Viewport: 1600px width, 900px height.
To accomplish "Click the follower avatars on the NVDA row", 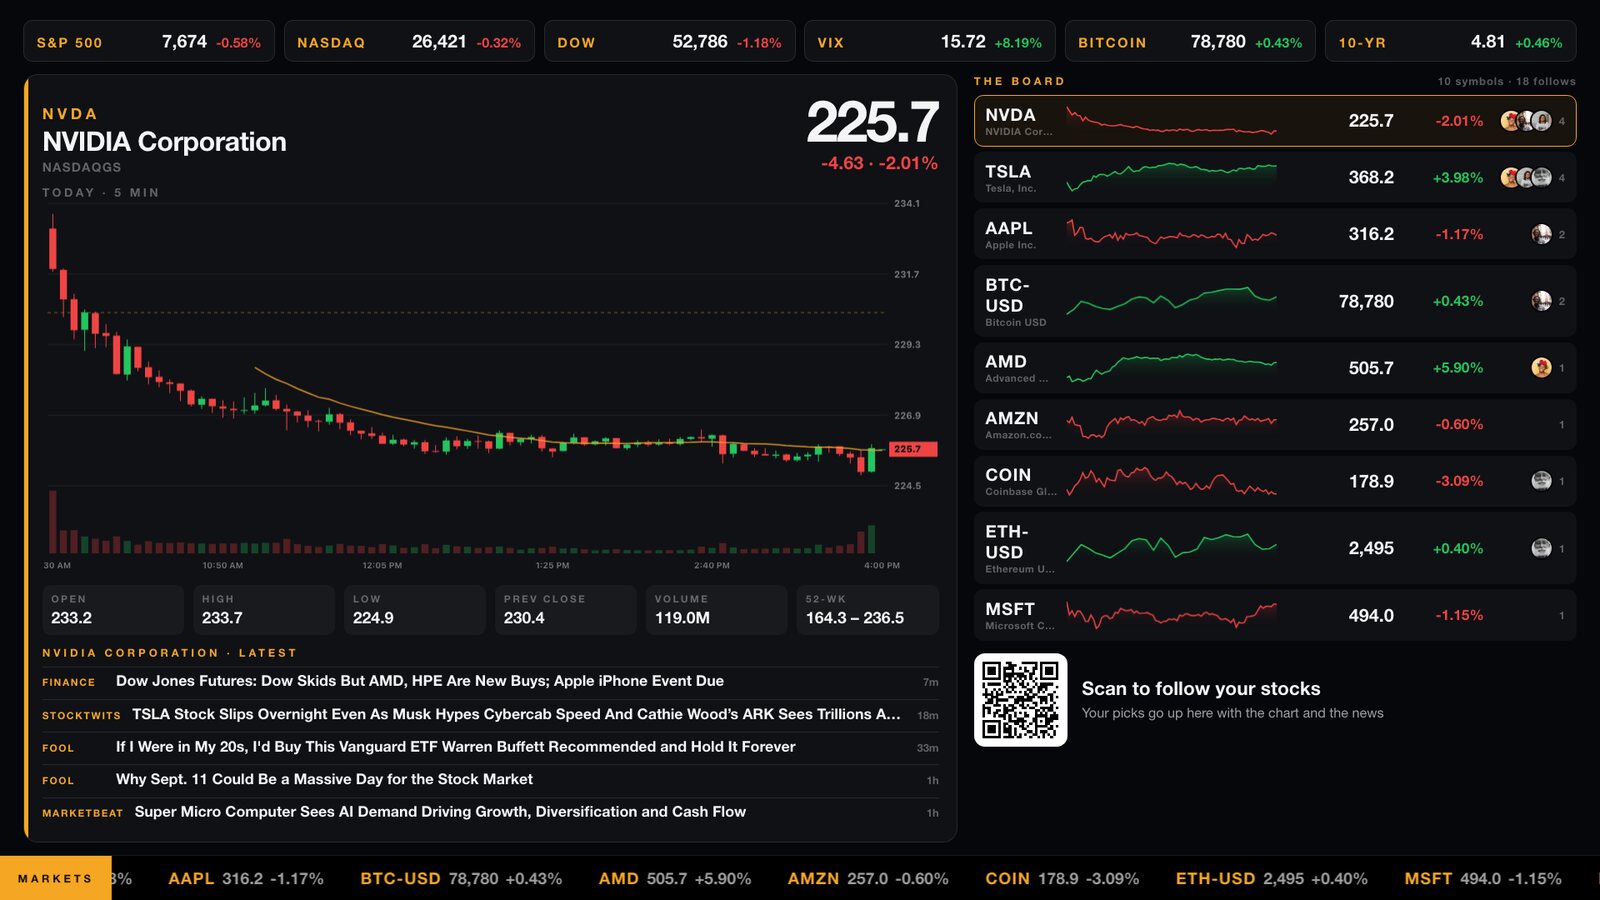I will click(x=1526, y=121).
